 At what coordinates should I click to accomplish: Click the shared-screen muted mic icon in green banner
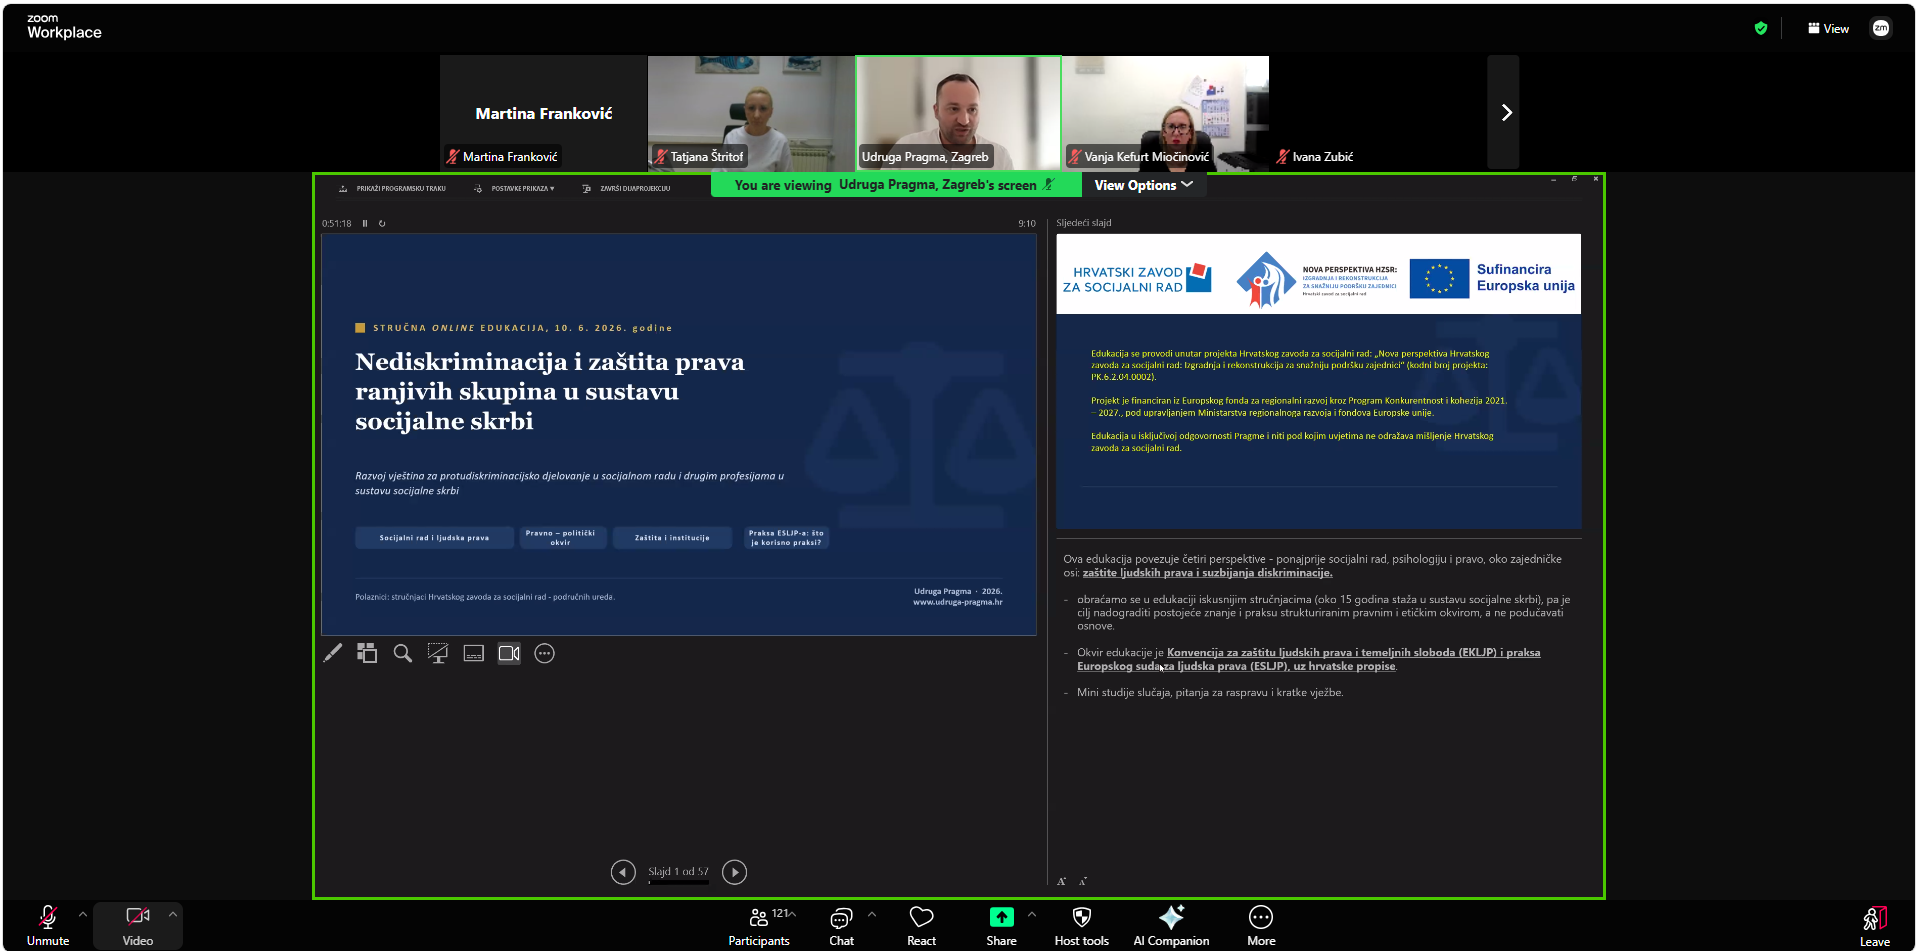click(1048, 184)
